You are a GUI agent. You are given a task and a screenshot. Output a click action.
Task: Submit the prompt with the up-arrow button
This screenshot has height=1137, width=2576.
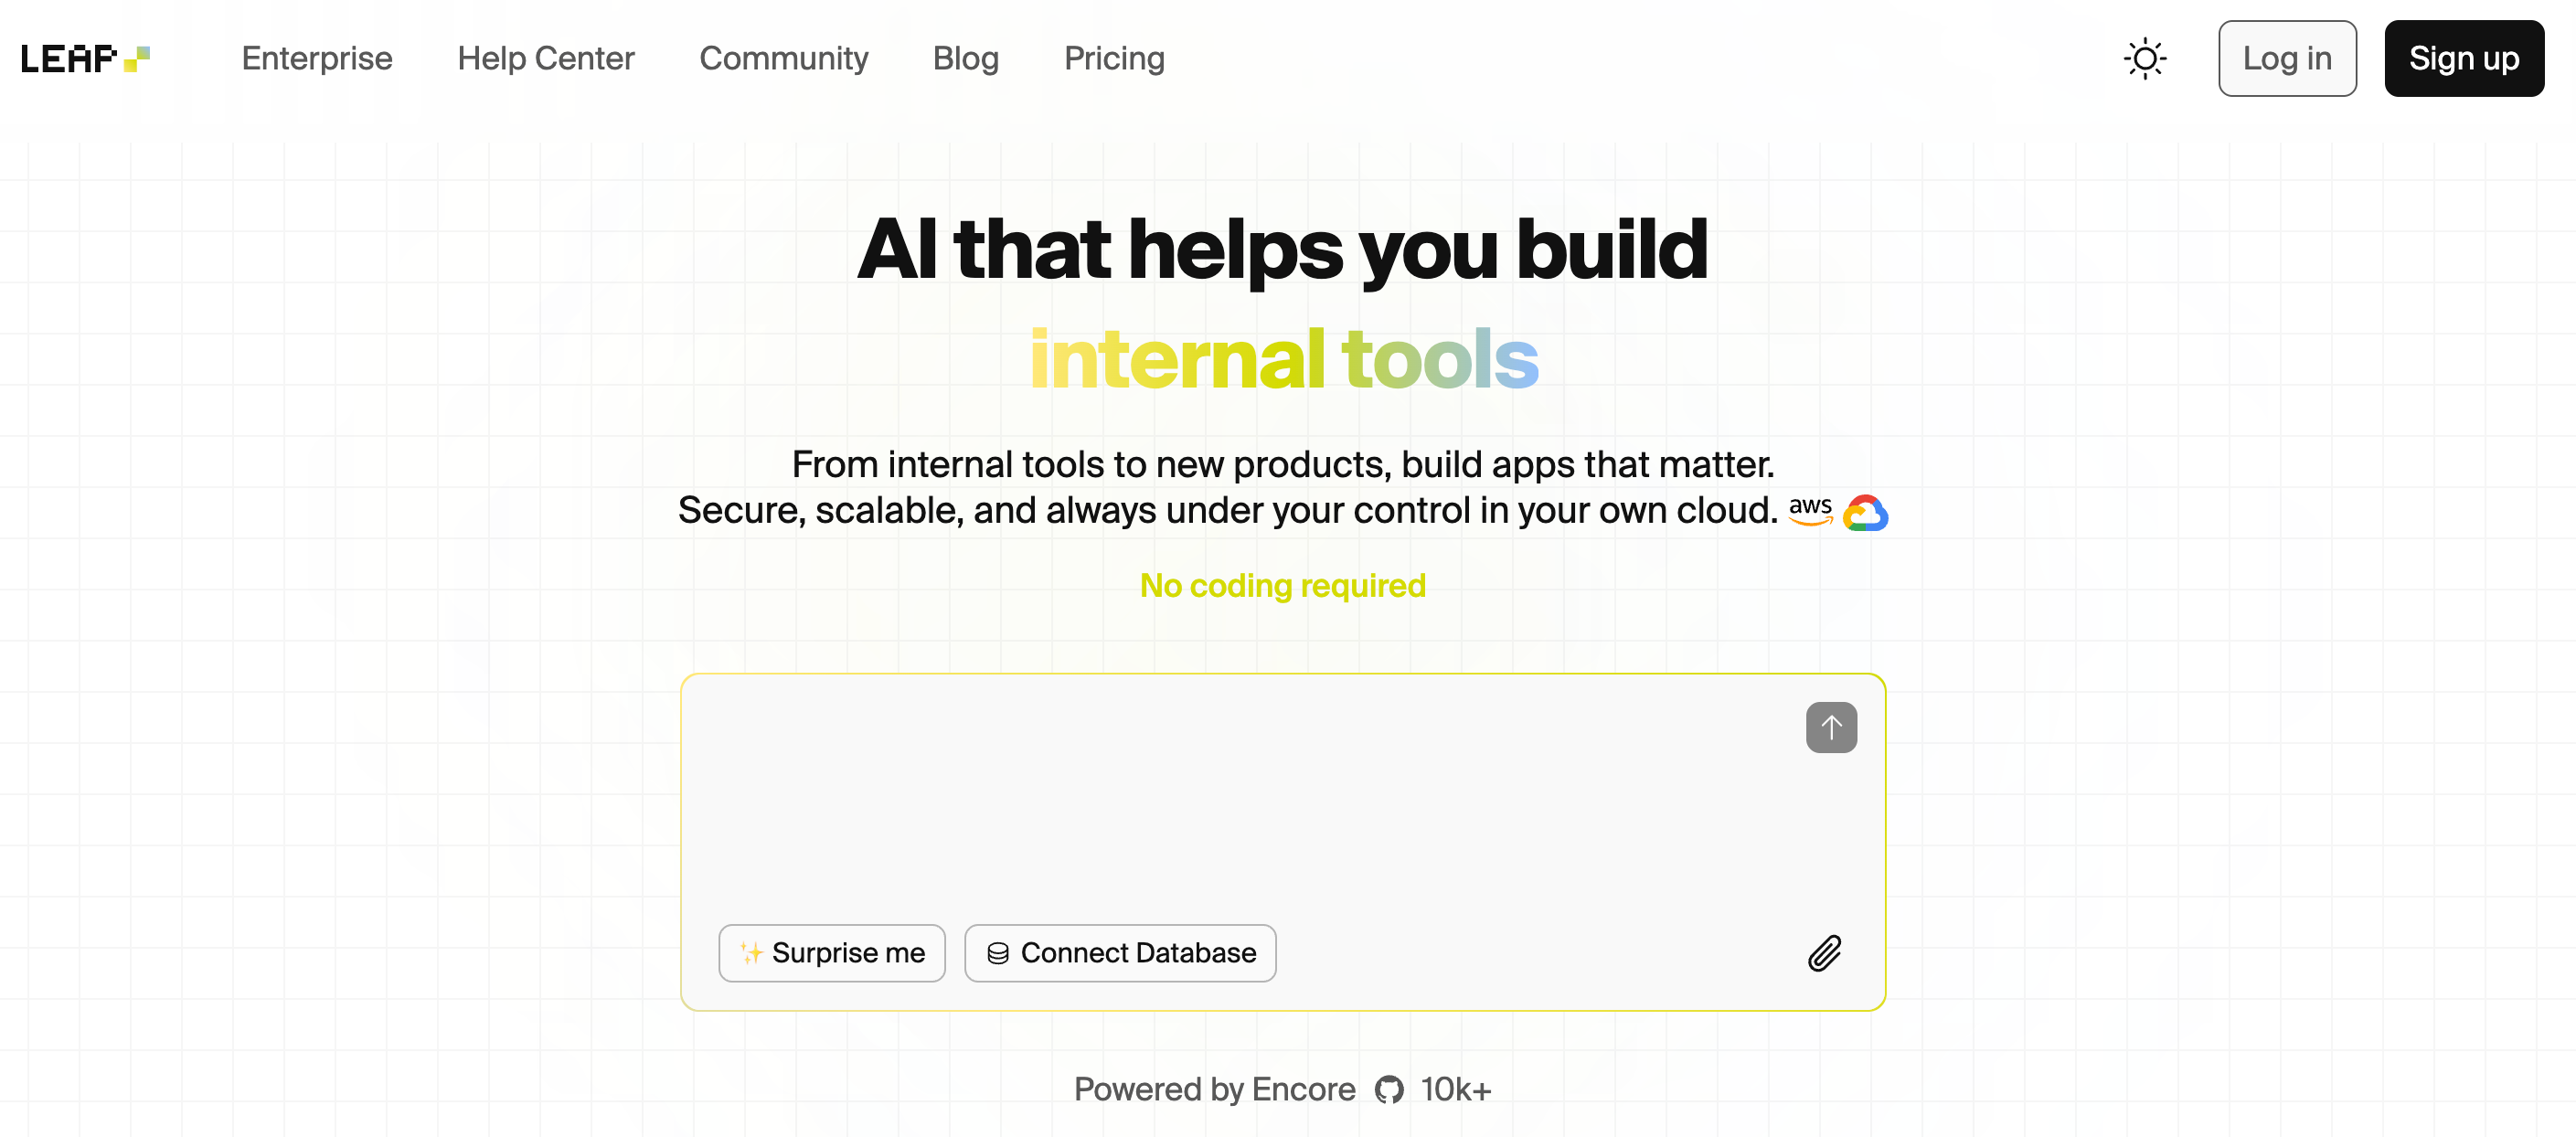pos(1830,727)
